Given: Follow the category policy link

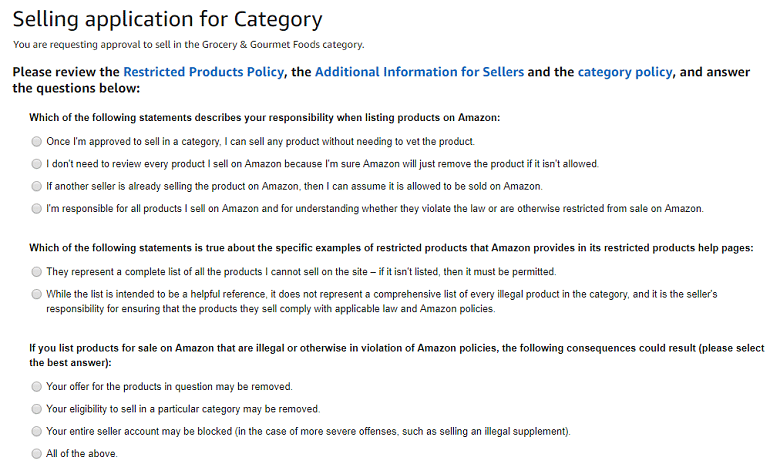Looking at the screenshot, I should point(625,72).
